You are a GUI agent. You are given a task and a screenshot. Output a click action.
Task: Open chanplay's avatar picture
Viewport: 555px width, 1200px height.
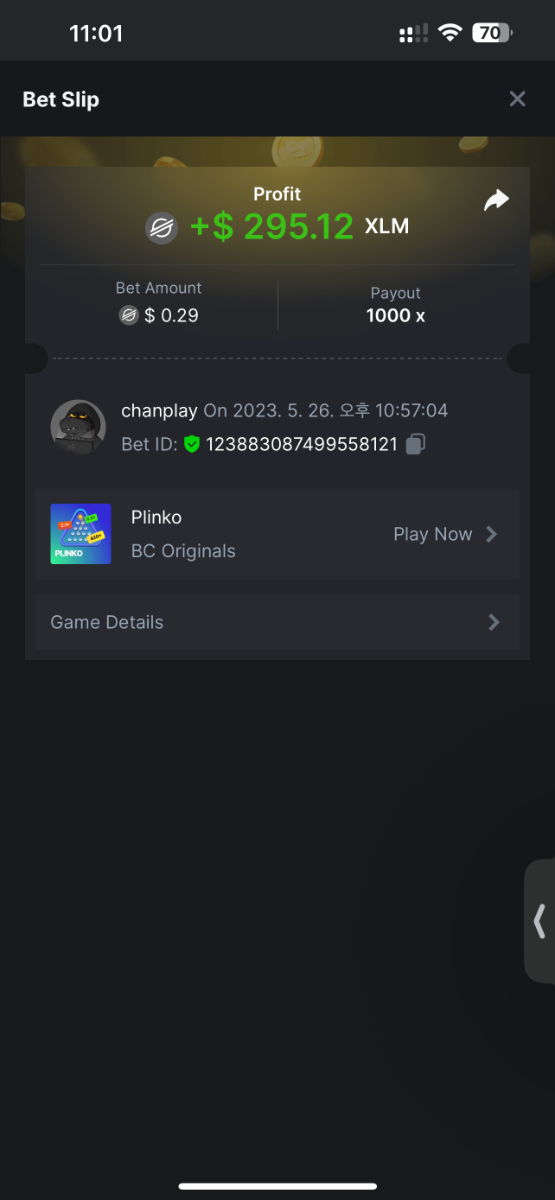(78, 427)
